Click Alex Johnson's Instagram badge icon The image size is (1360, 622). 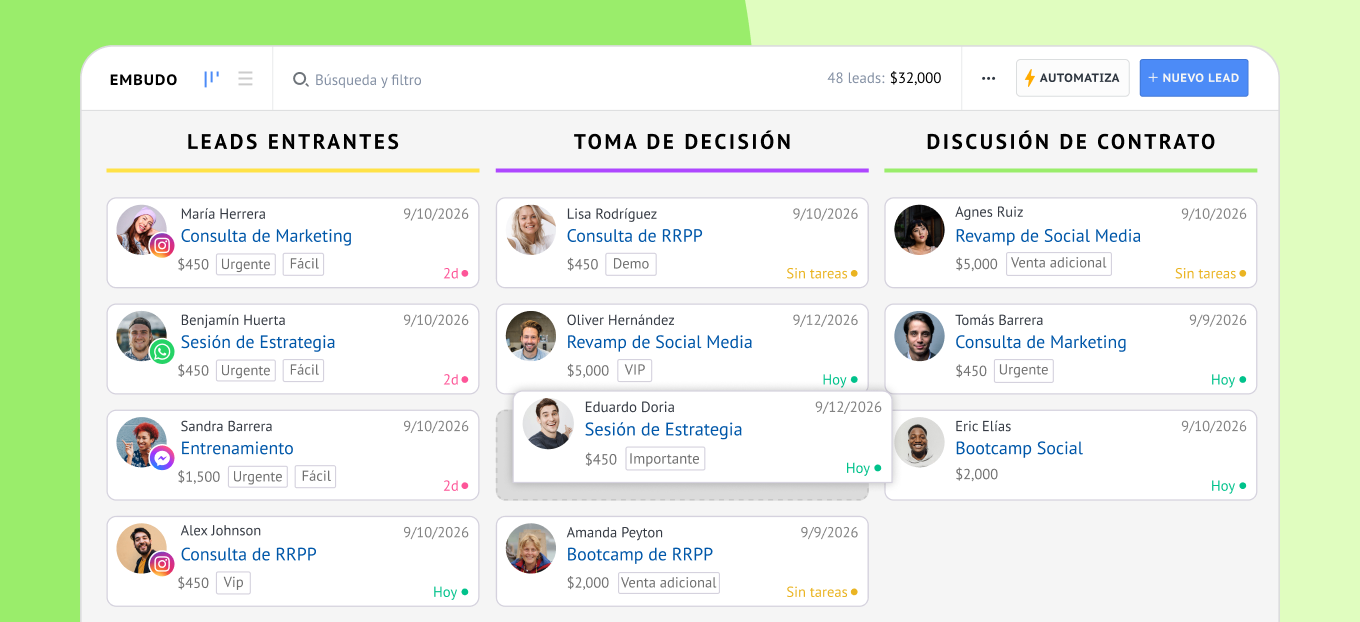point(162,564)
